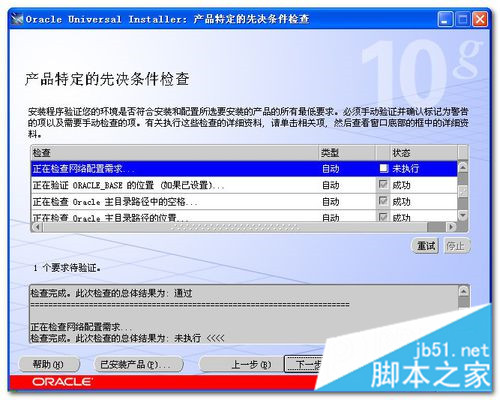Select the 正在验证 ORACLE_BASE 的位置 row
This screenshot has width=500, height=400.
[244, 185]
